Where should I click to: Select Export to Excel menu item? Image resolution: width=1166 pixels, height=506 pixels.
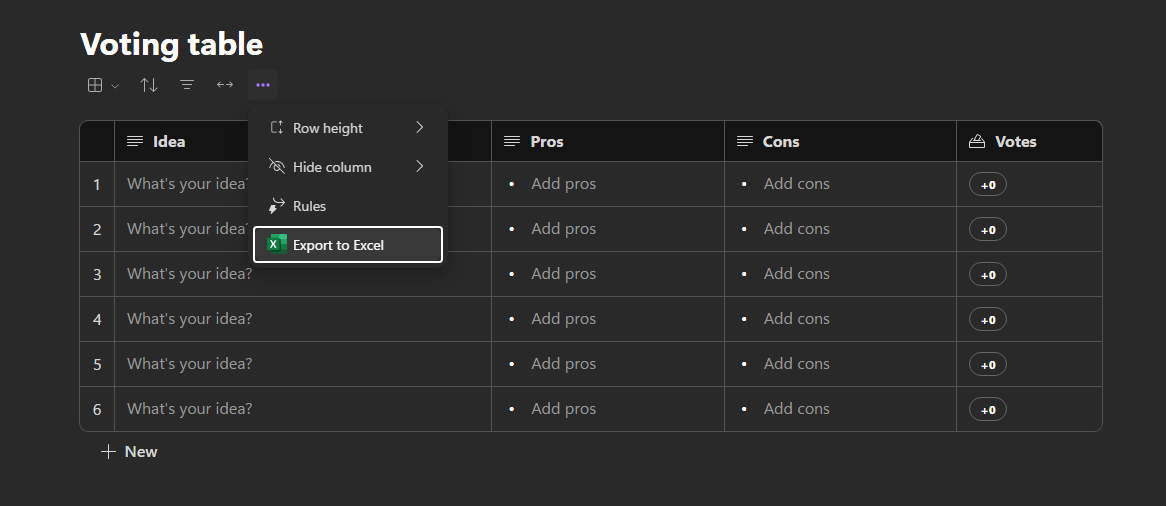click(x=338, y=245)
